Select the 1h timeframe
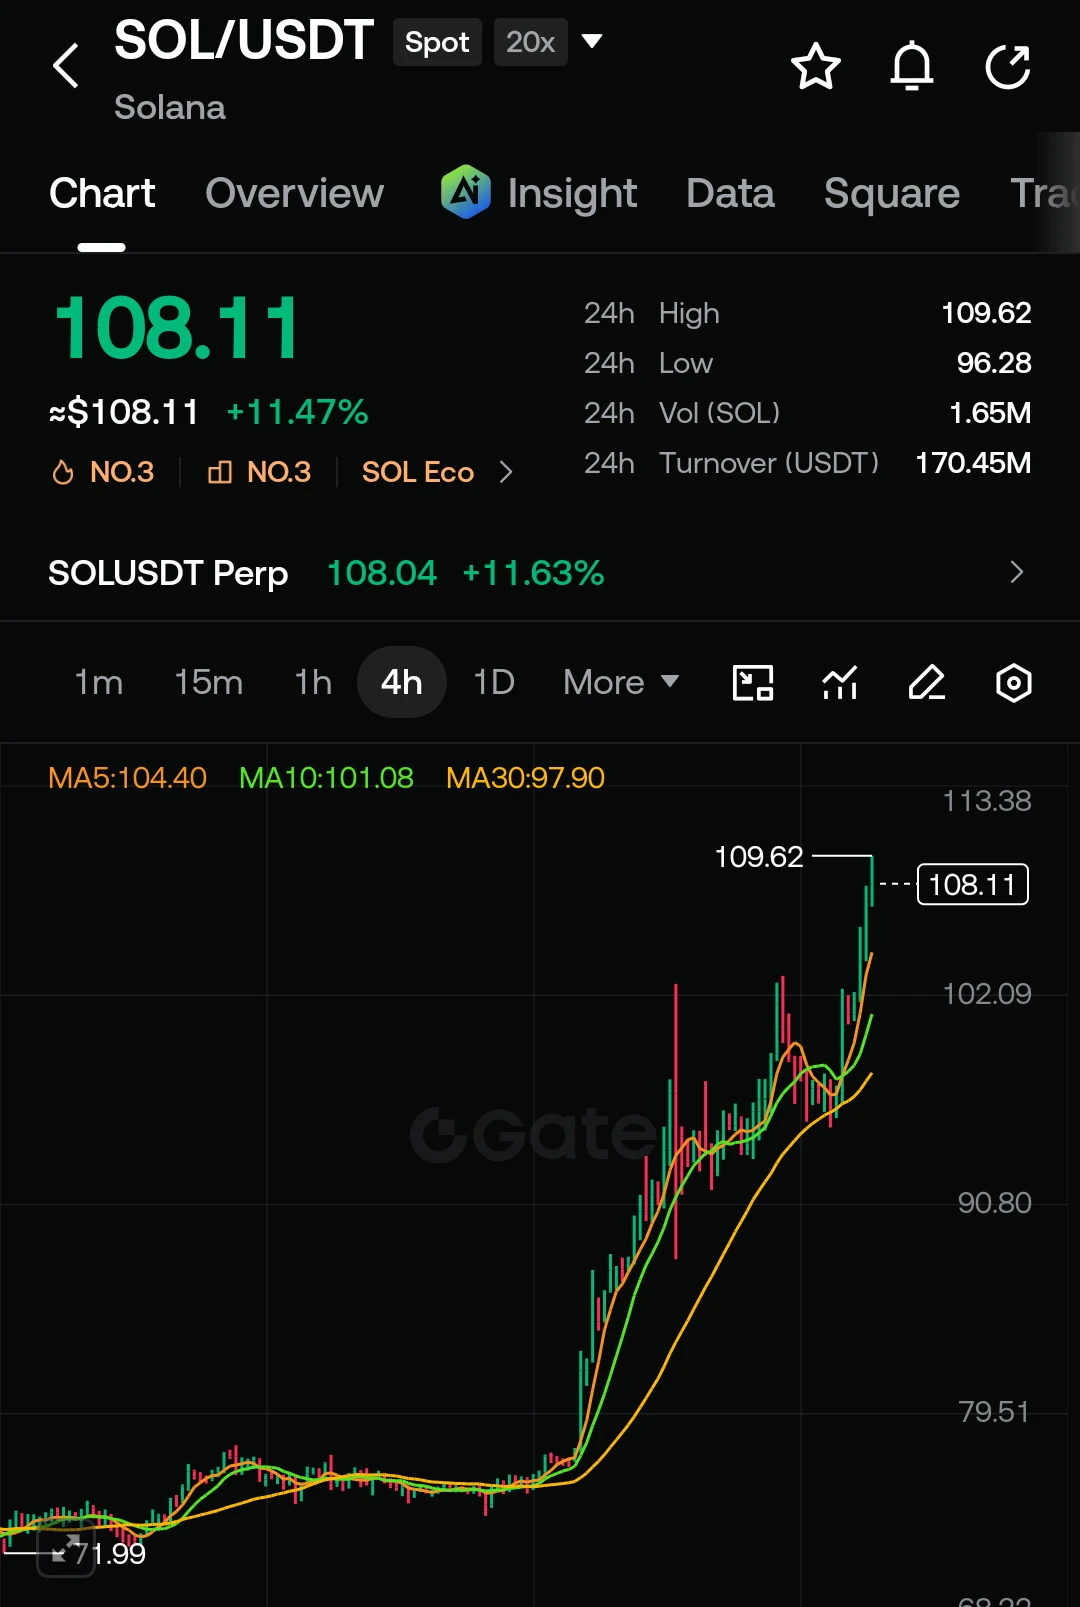 click(x=313, y=682)
